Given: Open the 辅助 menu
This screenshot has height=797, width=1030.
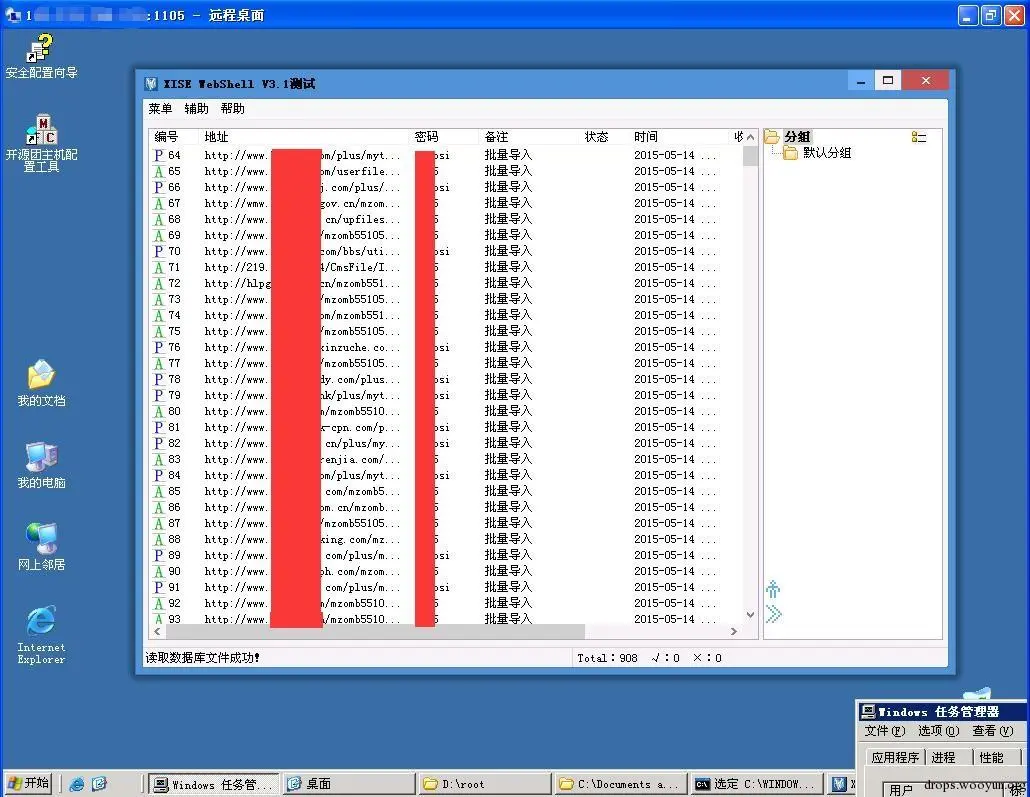Looking at the screenshot, I should [x=196, y=108].
